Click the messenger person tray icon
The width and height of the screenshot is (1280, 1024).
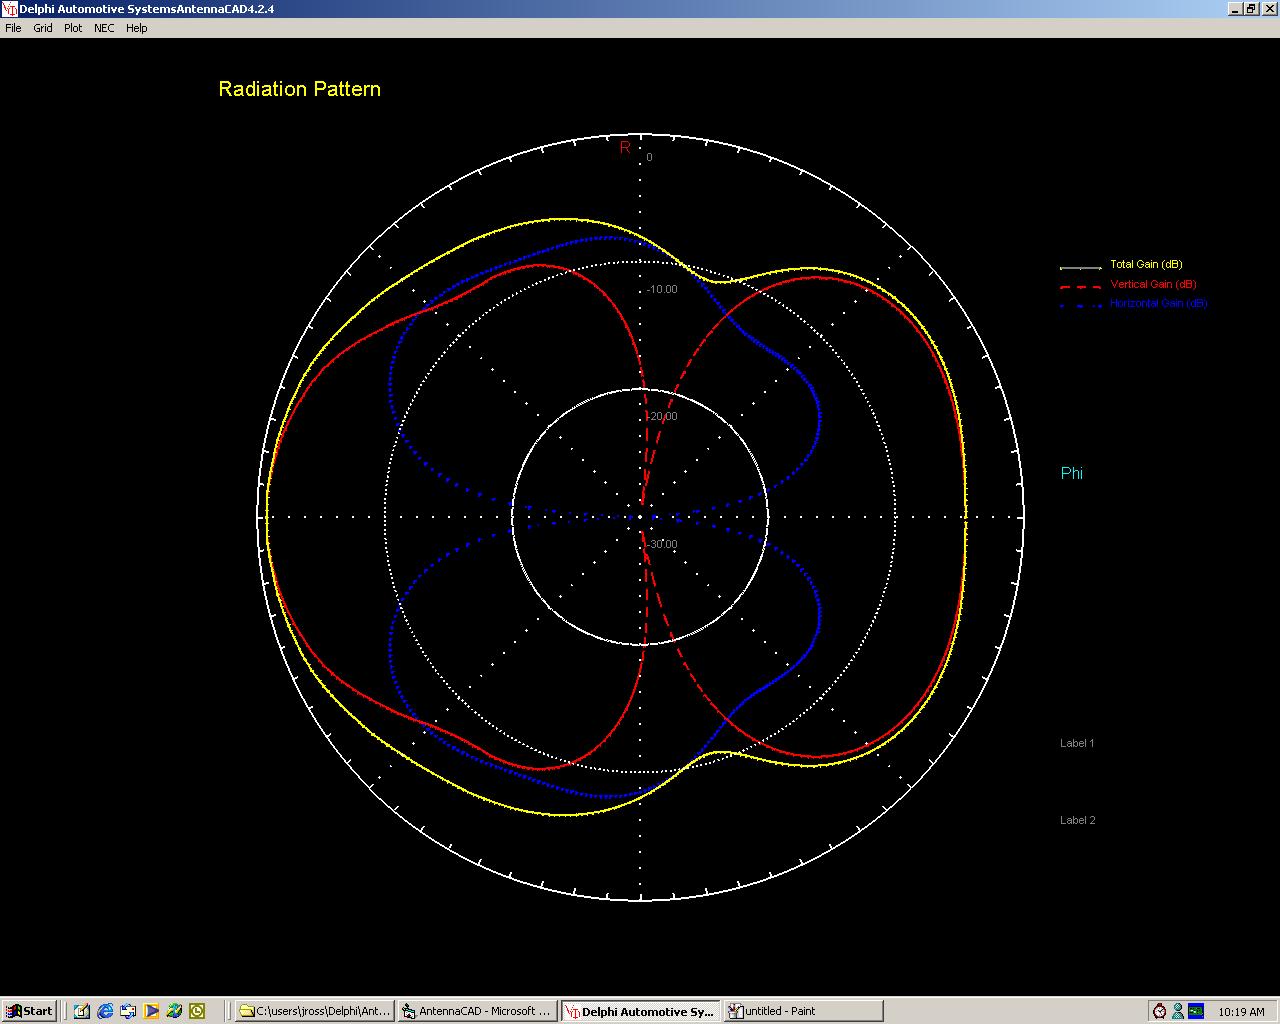[x=1178, y=1011]
